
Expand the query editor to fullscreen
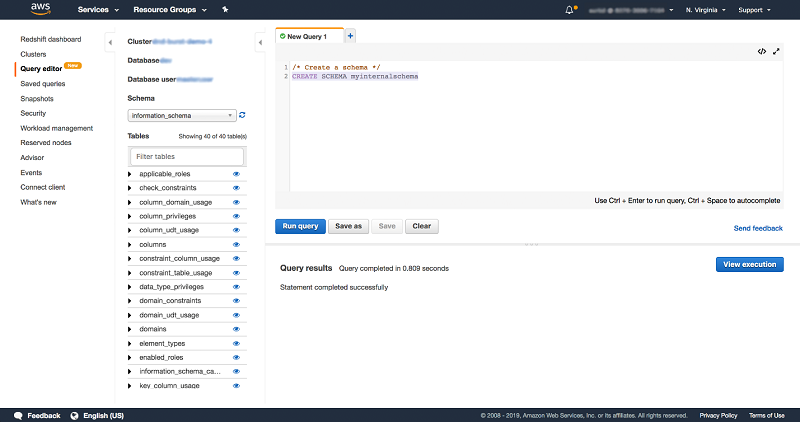click(x=776, y=51)
